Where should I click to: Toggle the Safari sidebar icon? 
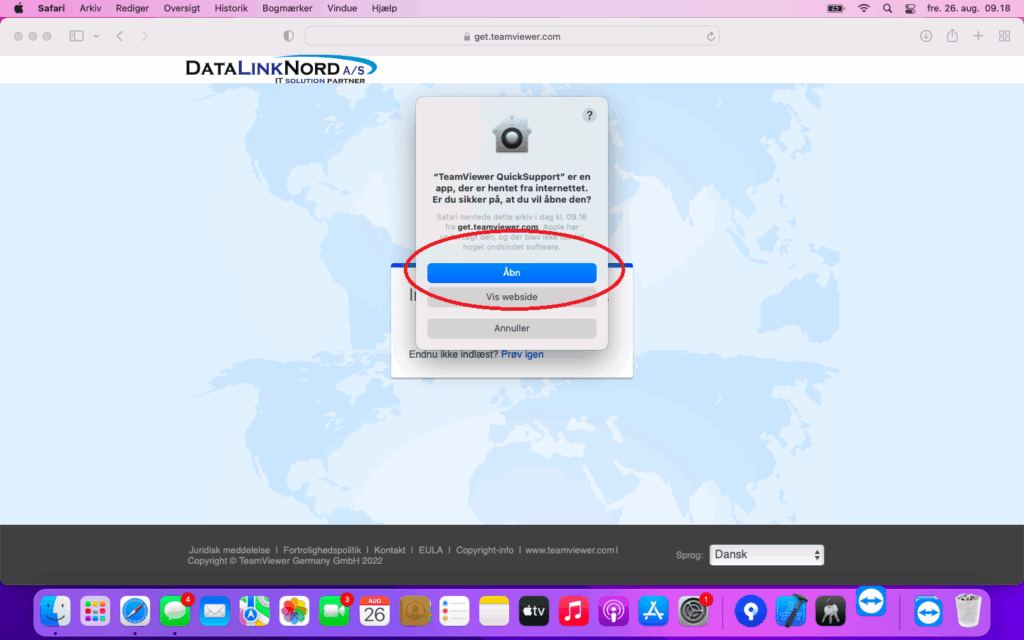[x=77, y=36]
